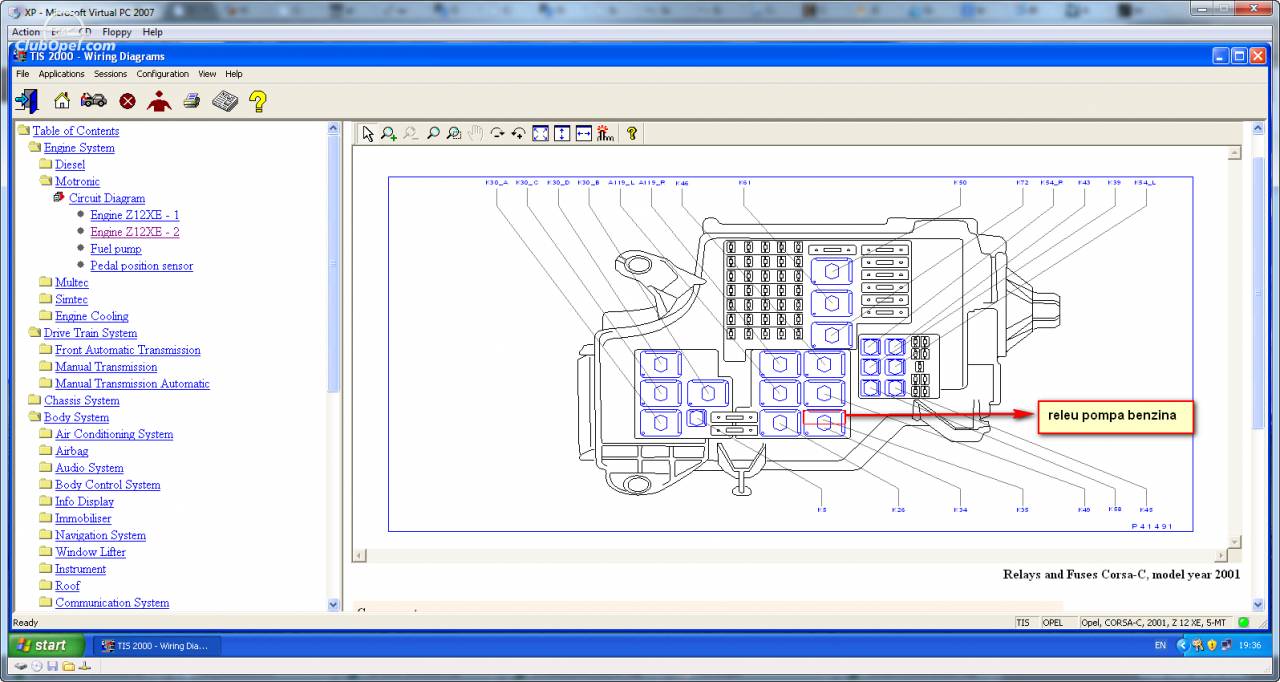Click the 19:36 taskbar clock

[1250, 645]
